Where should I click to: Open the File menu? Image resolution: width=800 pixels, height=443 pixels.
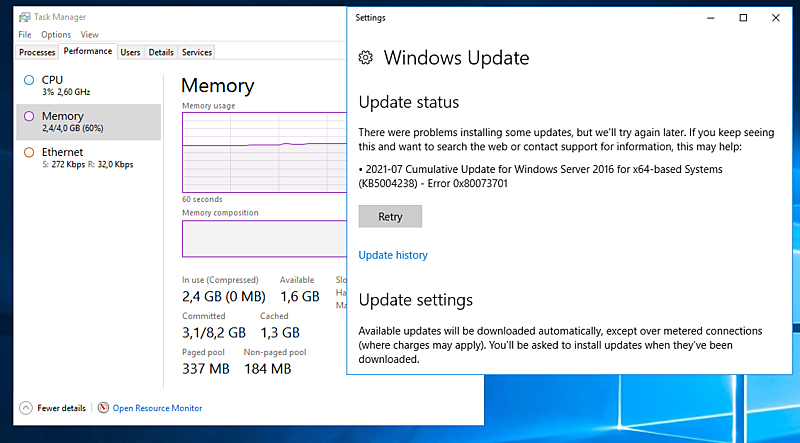point(25,35)
